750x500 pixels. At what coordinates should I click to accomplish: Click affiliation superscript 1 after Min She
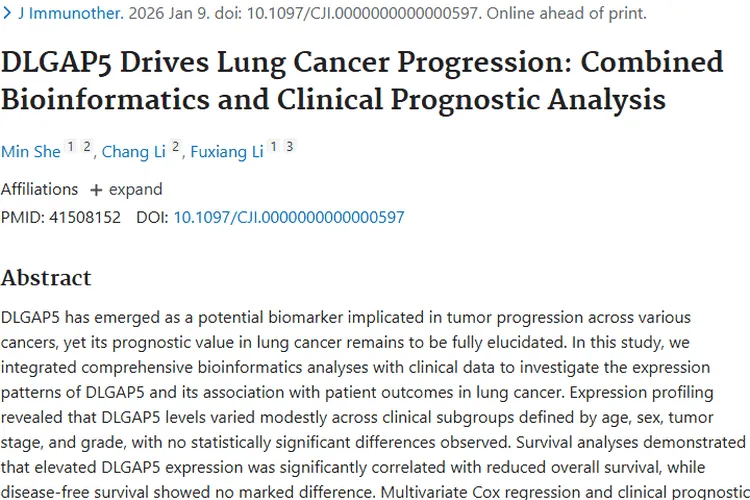coord(71,148)
